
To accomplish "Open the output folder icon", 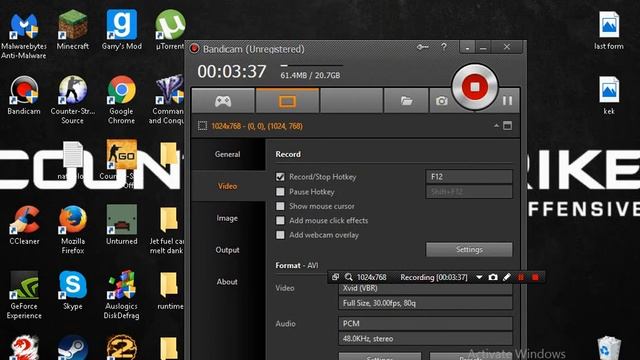I will (x=406, y=100).
